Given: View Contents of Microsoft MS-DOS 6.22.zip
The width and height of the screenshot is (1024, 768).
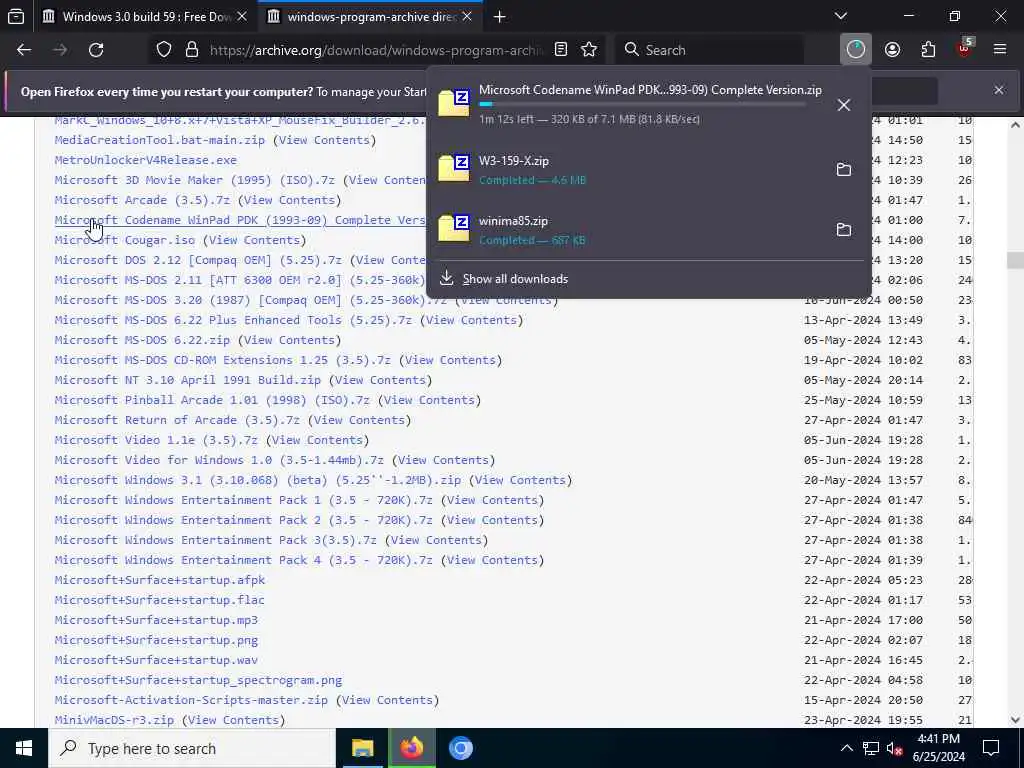Looking at the screenshot, I should (x=289, y=340).
